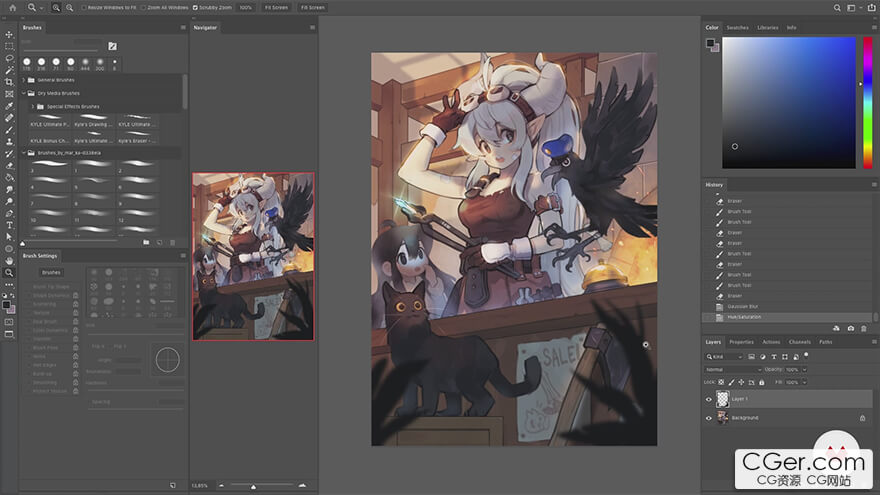Click the Fill Screen button
The width and height of the screenshot is (880, 495).
point(313,7)
